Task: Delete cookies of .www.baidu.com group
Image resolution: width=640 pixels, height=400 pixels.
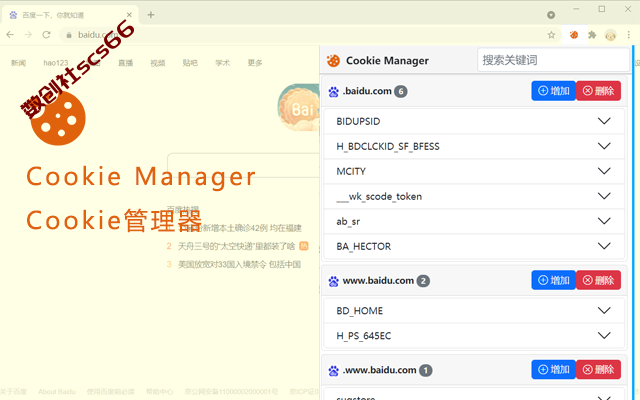Action: (x=598, y=369)
